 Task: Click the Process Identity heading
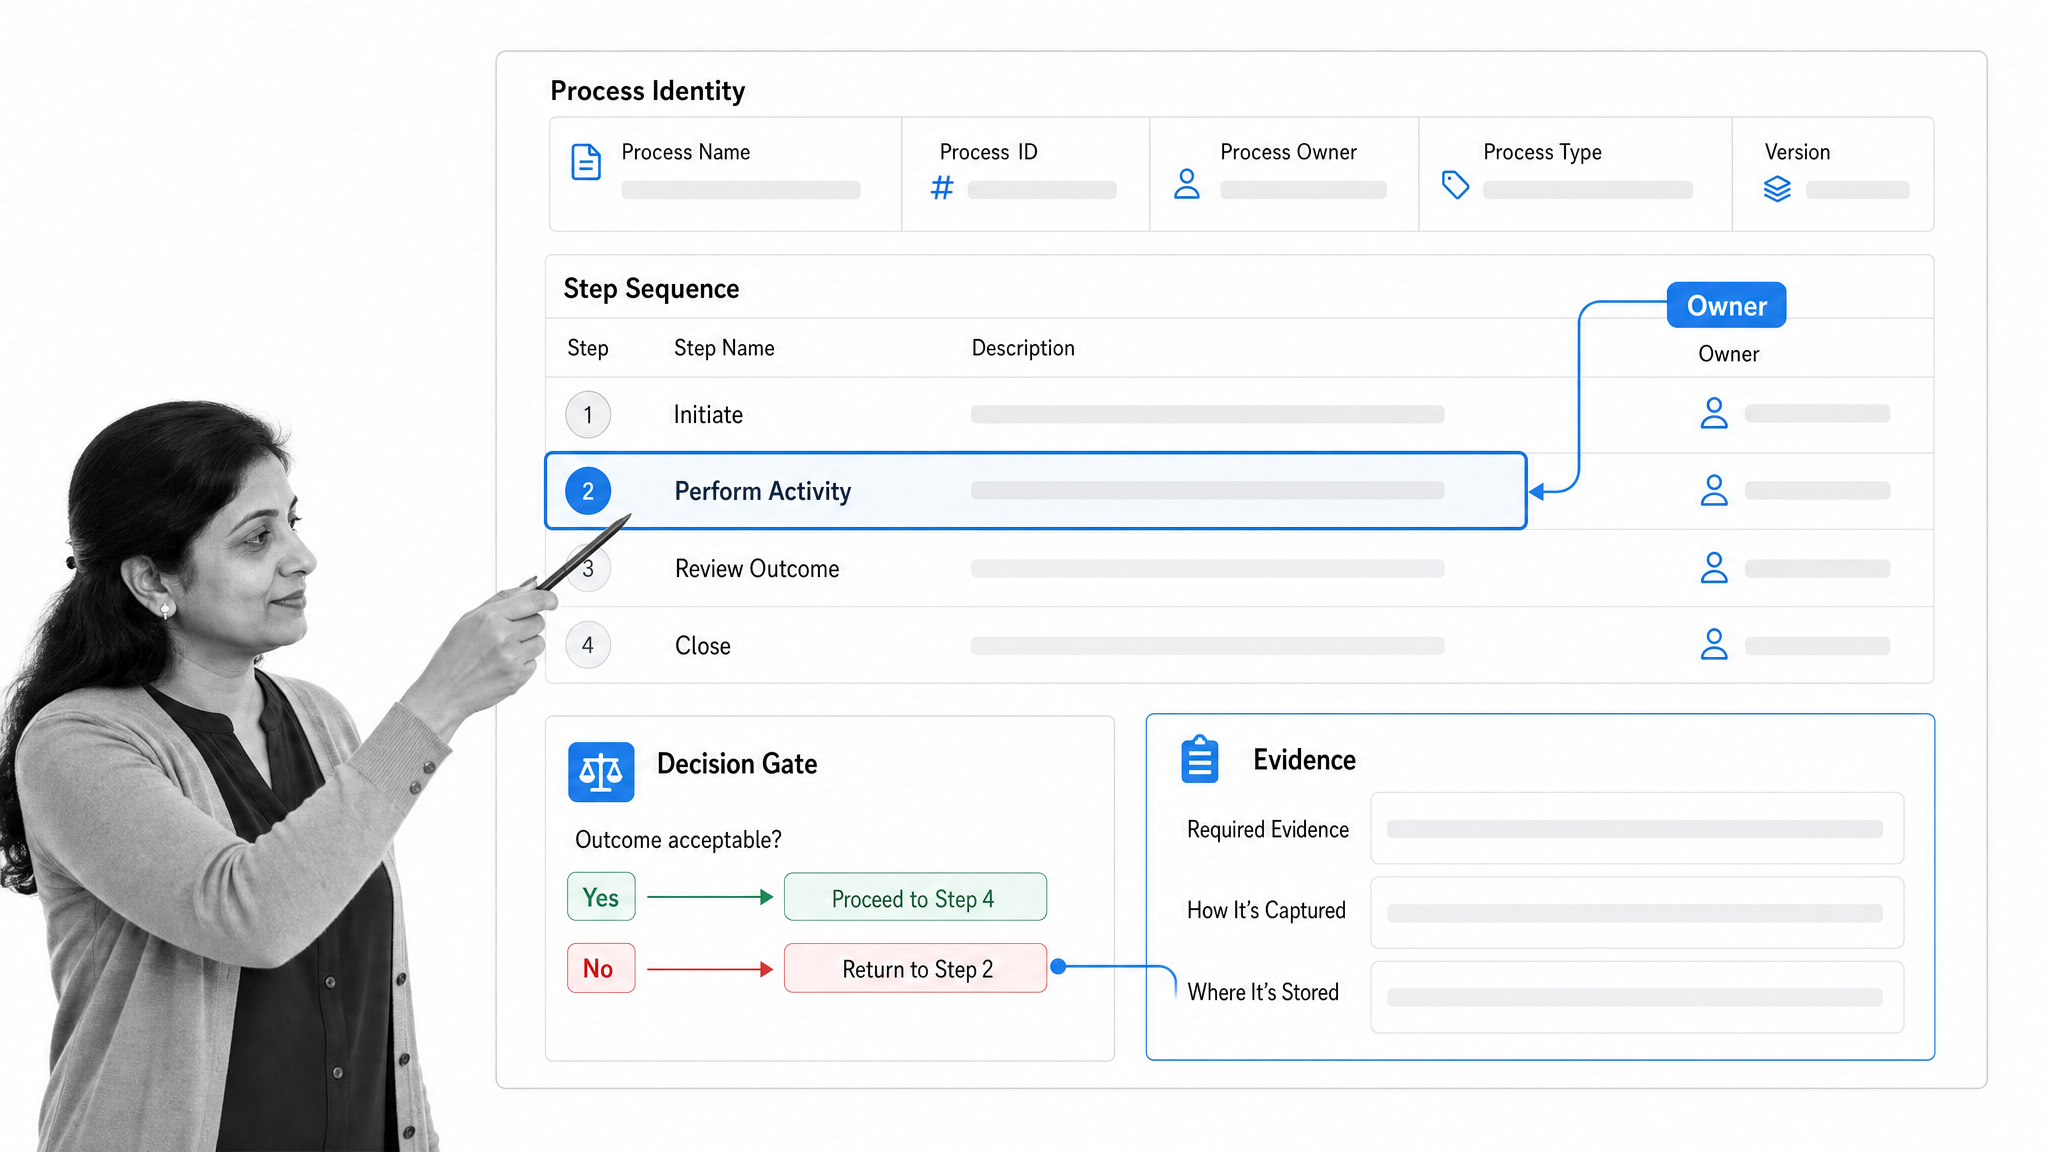tap(647, 91)
